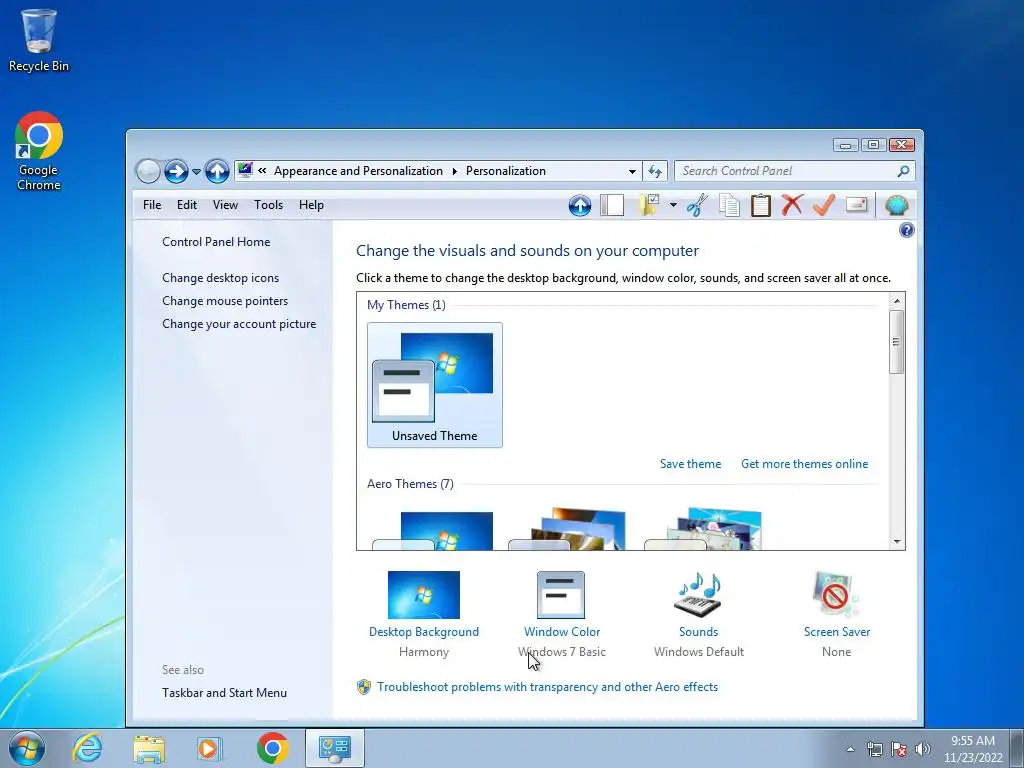Click Get more themes online link
This screenshot has width=1024, height=768.
click(x=805, y=464)
